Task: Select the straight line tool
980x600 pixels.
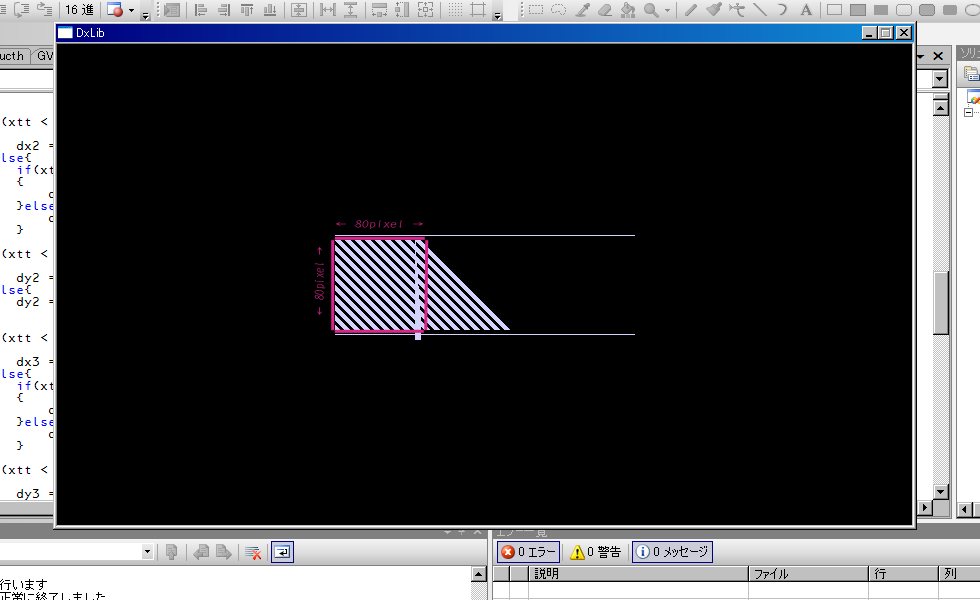Action: [x=760, y=10]
